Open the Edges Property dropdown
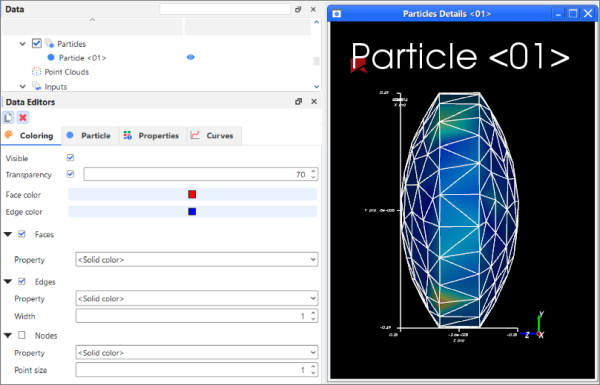Image resolution: width=600 pixels, height=385 pixels. point(197,299)
